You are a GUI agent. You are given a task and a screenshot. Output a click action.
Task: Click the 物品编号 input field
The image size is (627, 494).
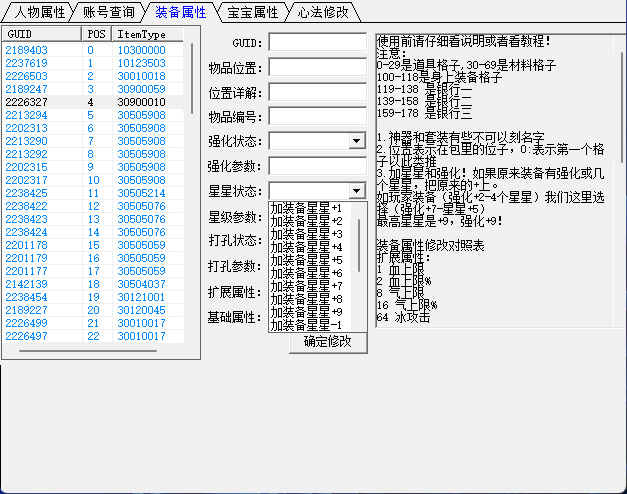[x=318, y=117]
